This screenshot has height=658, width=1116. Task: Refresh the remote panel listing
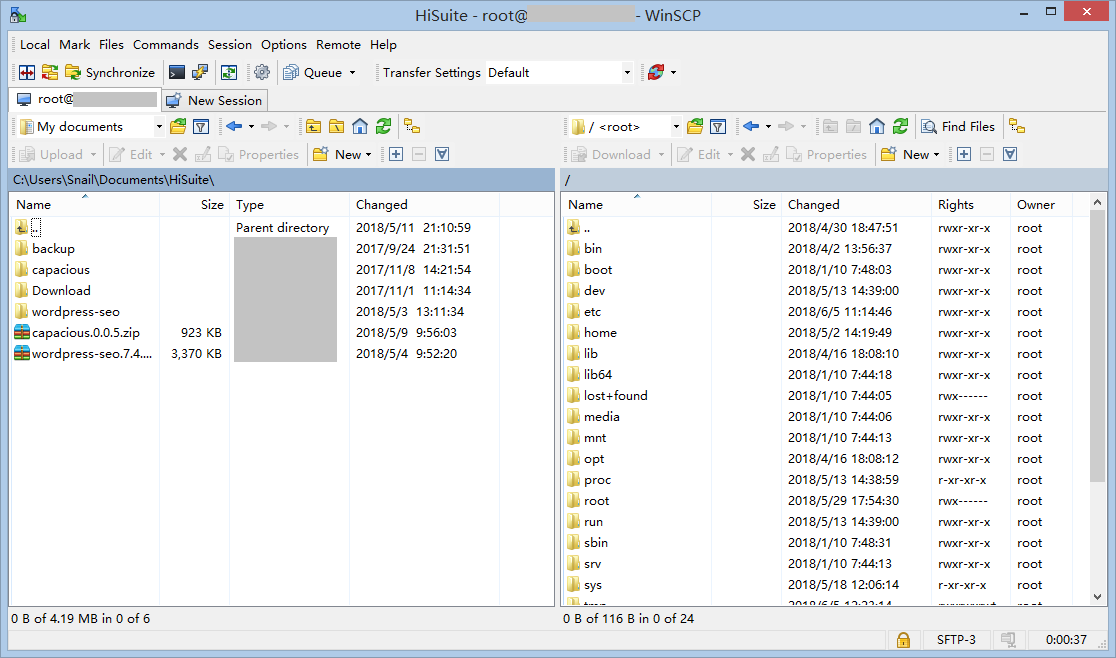point(901,126)
